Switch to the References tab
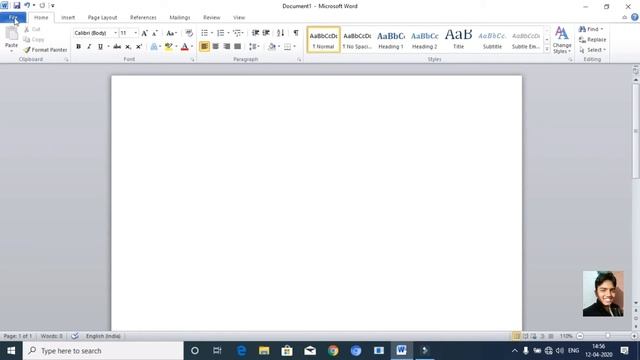This screenshot has height=360, width=640. click(143, 18)
